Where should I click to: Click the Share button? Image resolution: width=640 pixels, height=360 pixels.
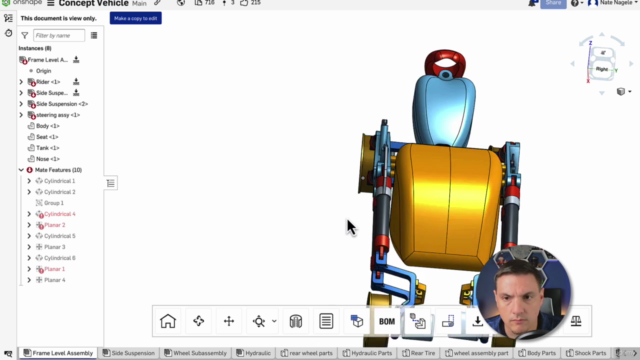click(x=553, y=3)
